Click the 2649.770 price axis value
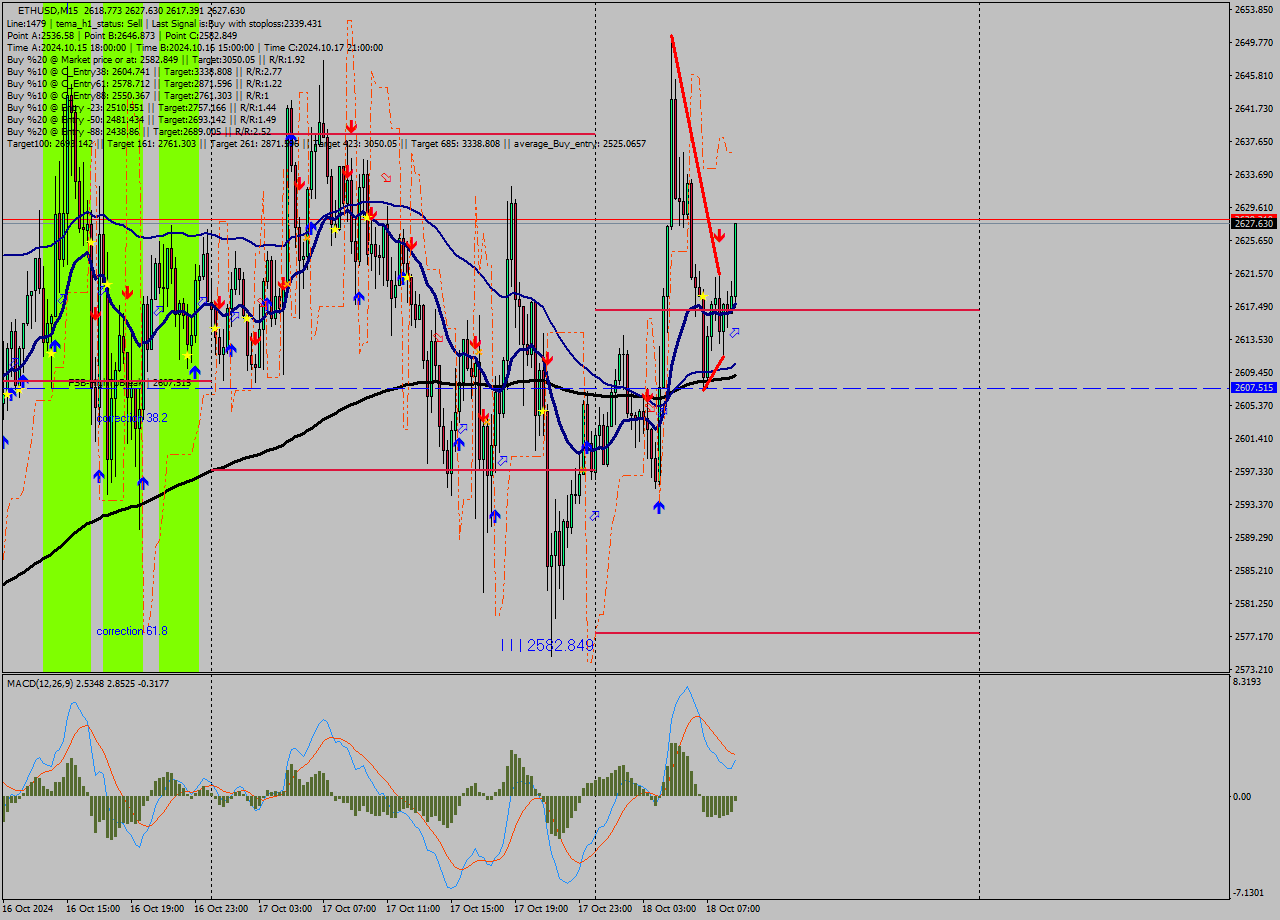Viewport: 1280px width, 920px height. click(x=1253, y=42)
